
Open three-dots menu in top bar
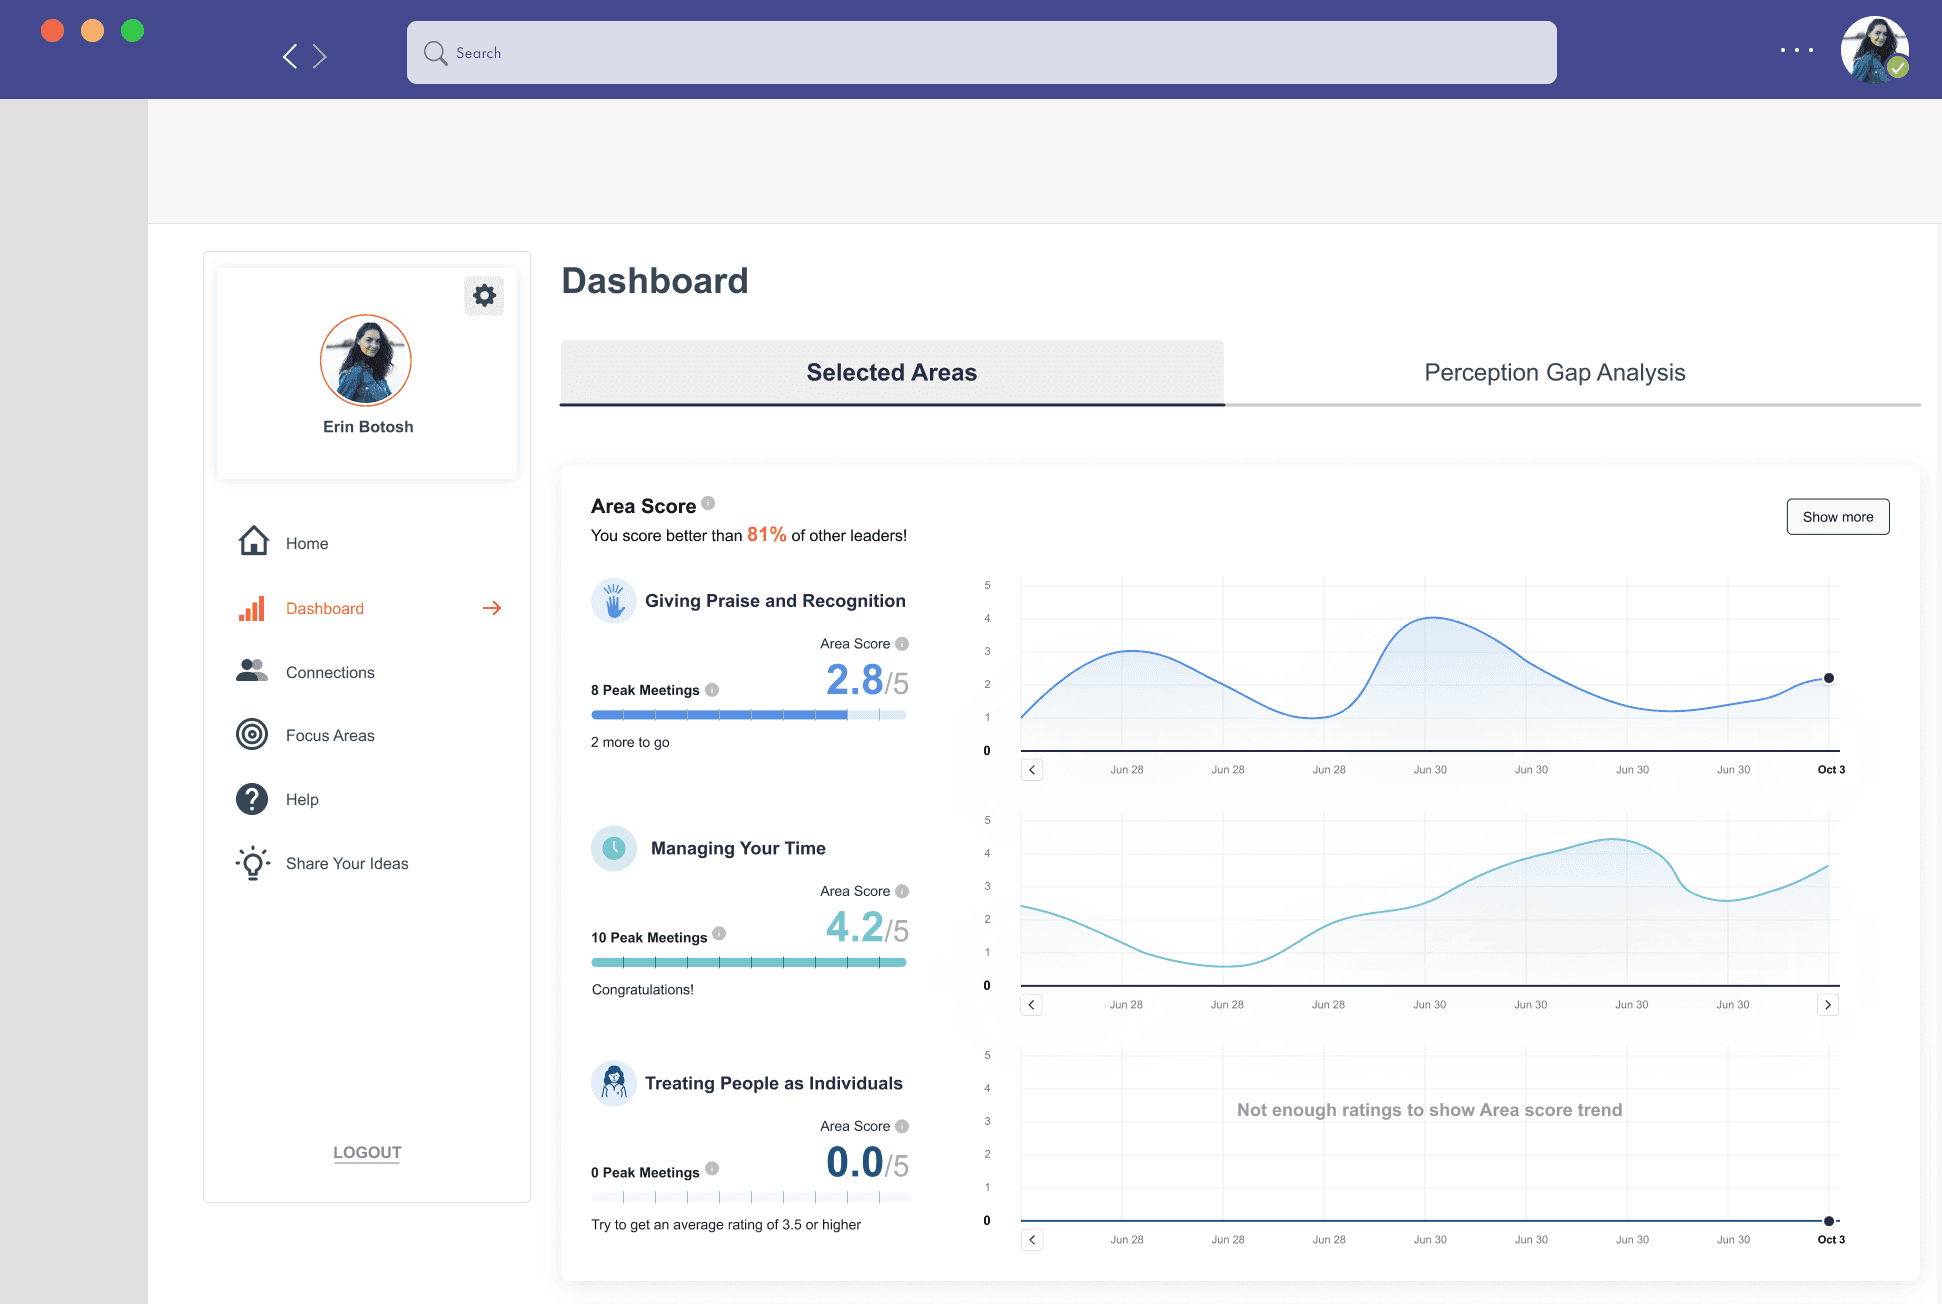point(1796,50)
